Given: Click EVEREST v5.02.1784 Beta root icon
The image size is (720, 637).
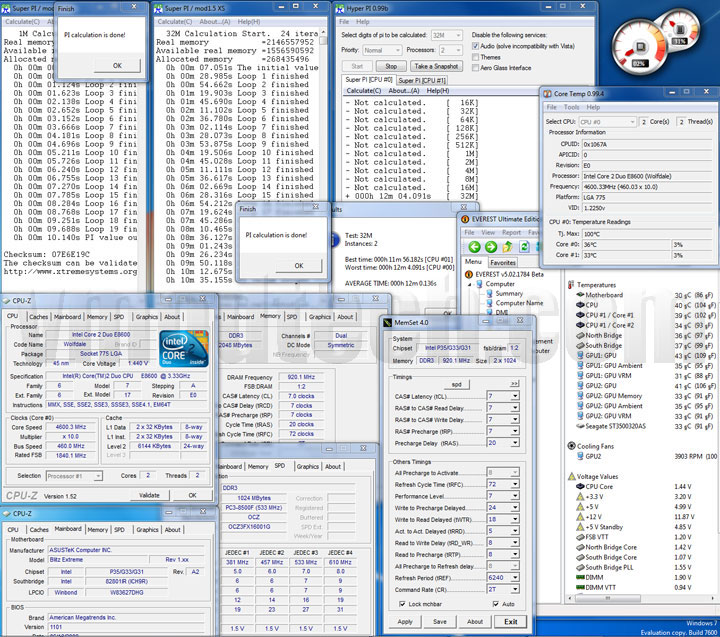Looking at the screenshot, I should [469, 274].
